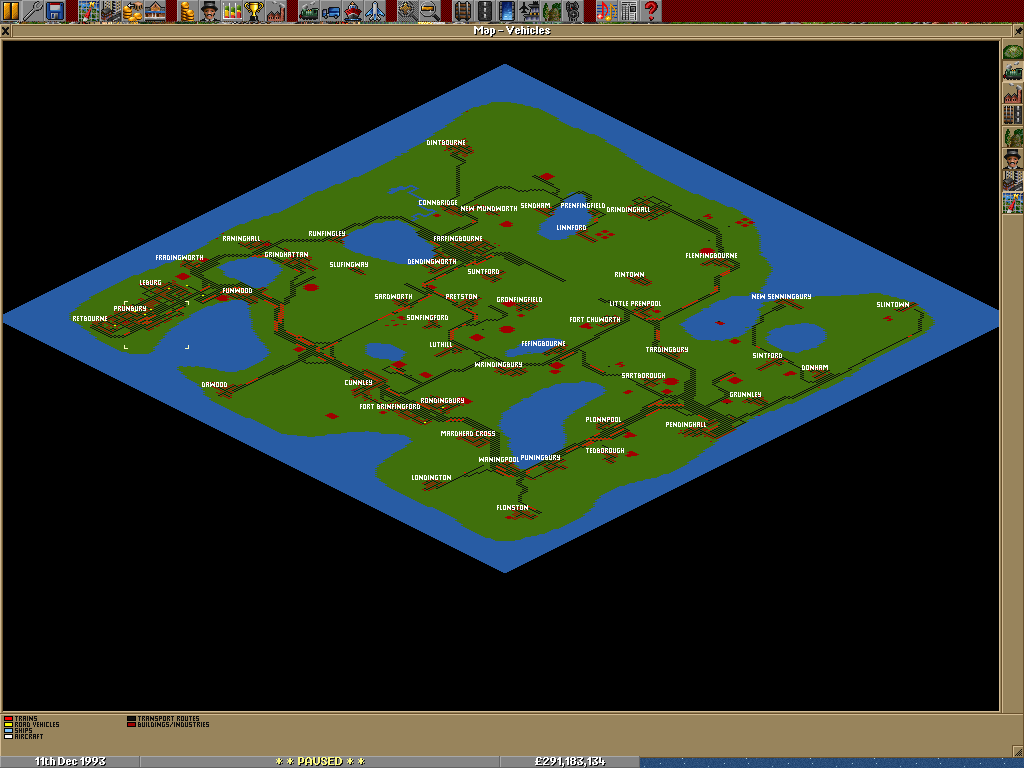This screenshot has width=1024, height=768.
Task: Click the Gronfingfield town label
Action: 520,300
